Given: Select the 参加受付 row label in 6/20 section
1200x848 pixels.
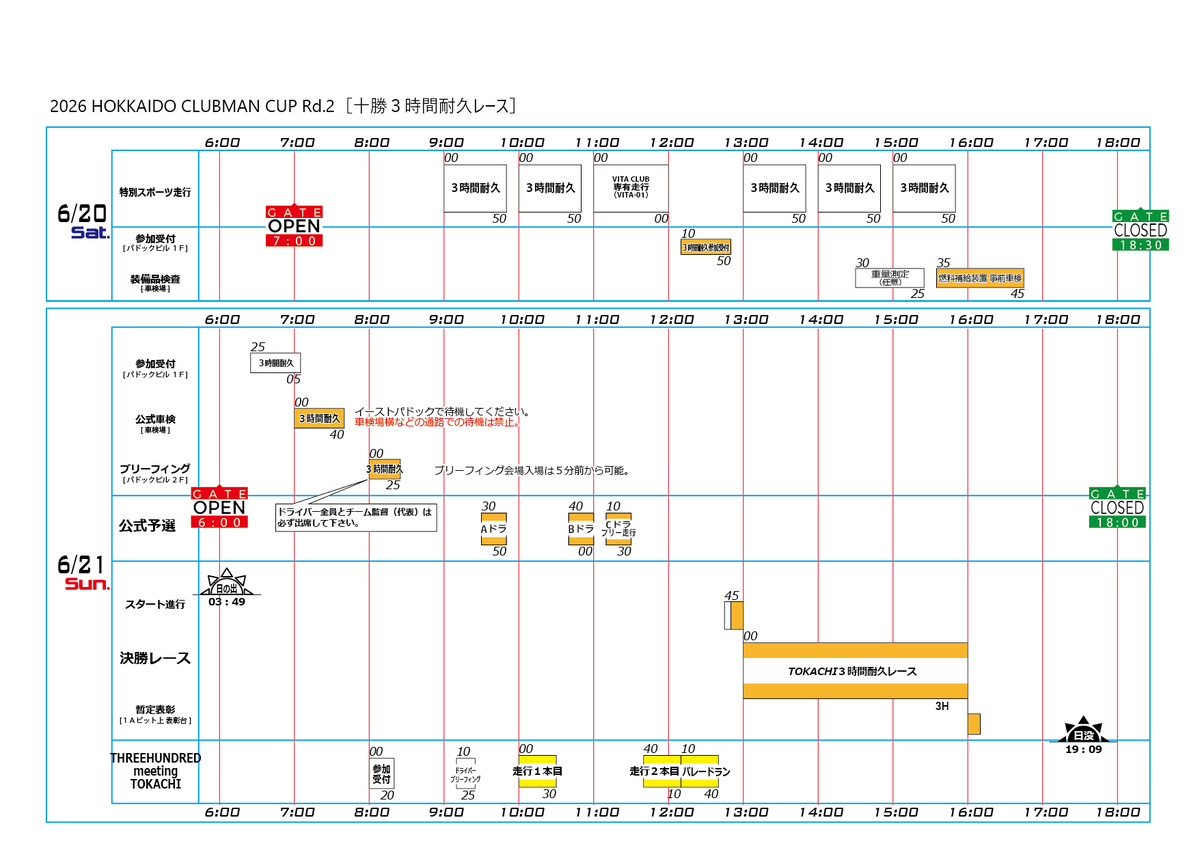Looking at the screenshot, I should [154, 241].
